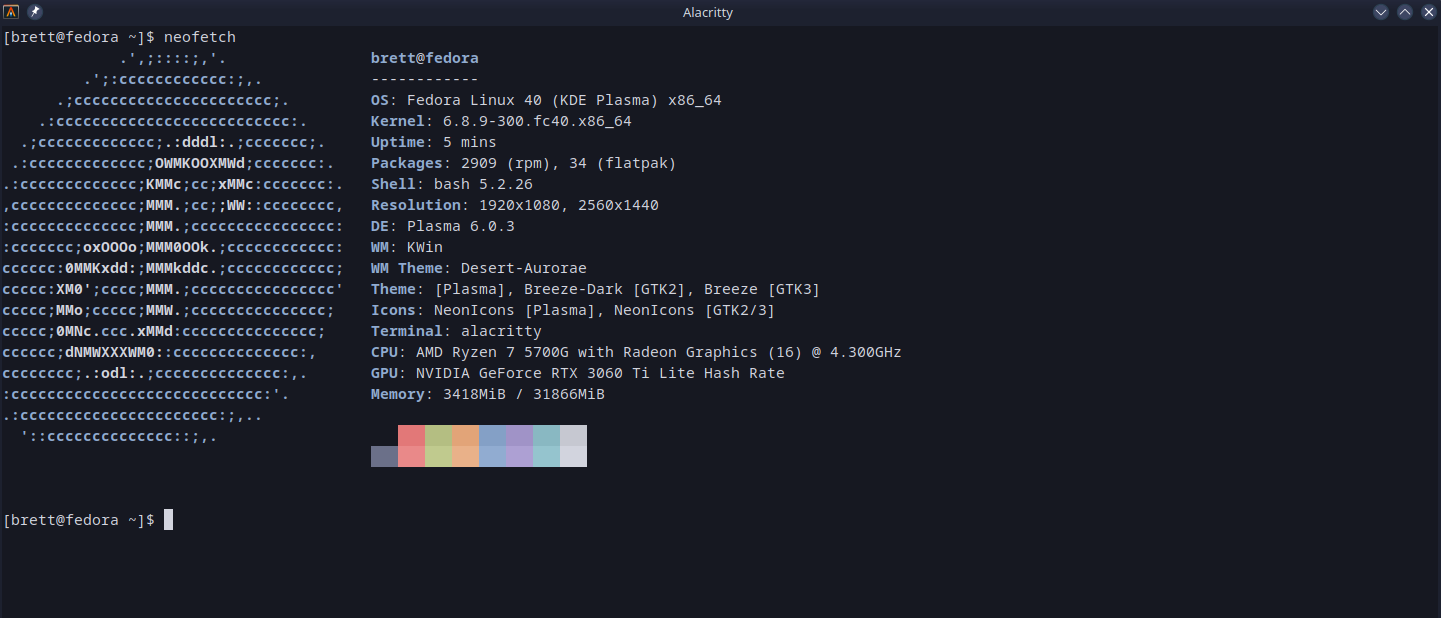The image size is (1441, 618).
Task: Click the darker orange color block
Action: pyautogui.click(x=465, y=435)
